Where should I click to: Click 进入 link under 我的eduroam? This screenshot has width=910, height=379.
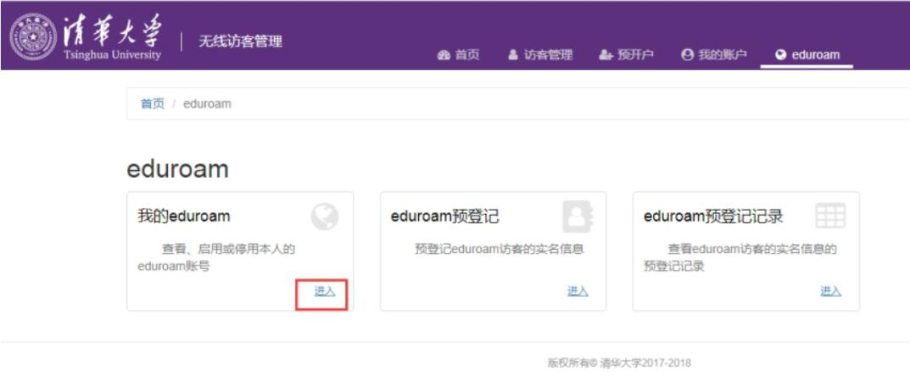[325, 291]
